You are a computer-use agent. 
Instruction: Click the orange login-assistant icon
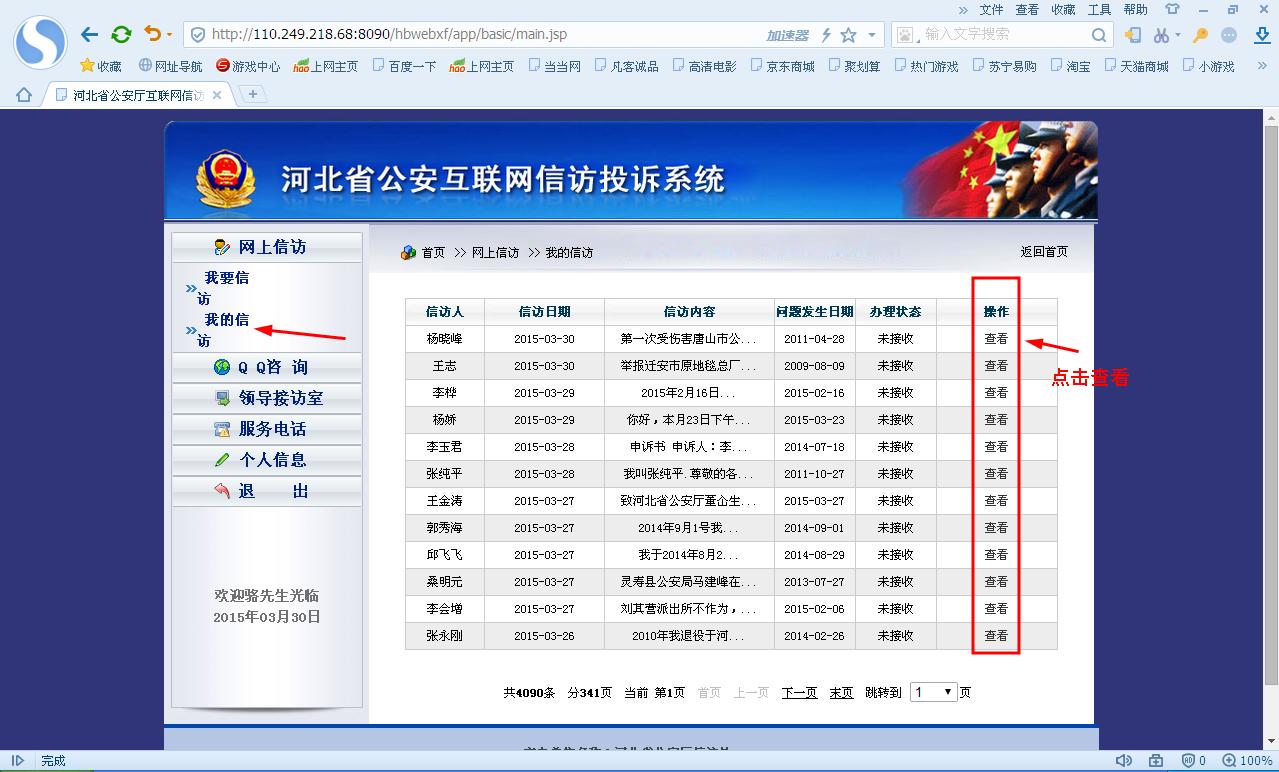pyautogui.click(x=1133, y=35)
